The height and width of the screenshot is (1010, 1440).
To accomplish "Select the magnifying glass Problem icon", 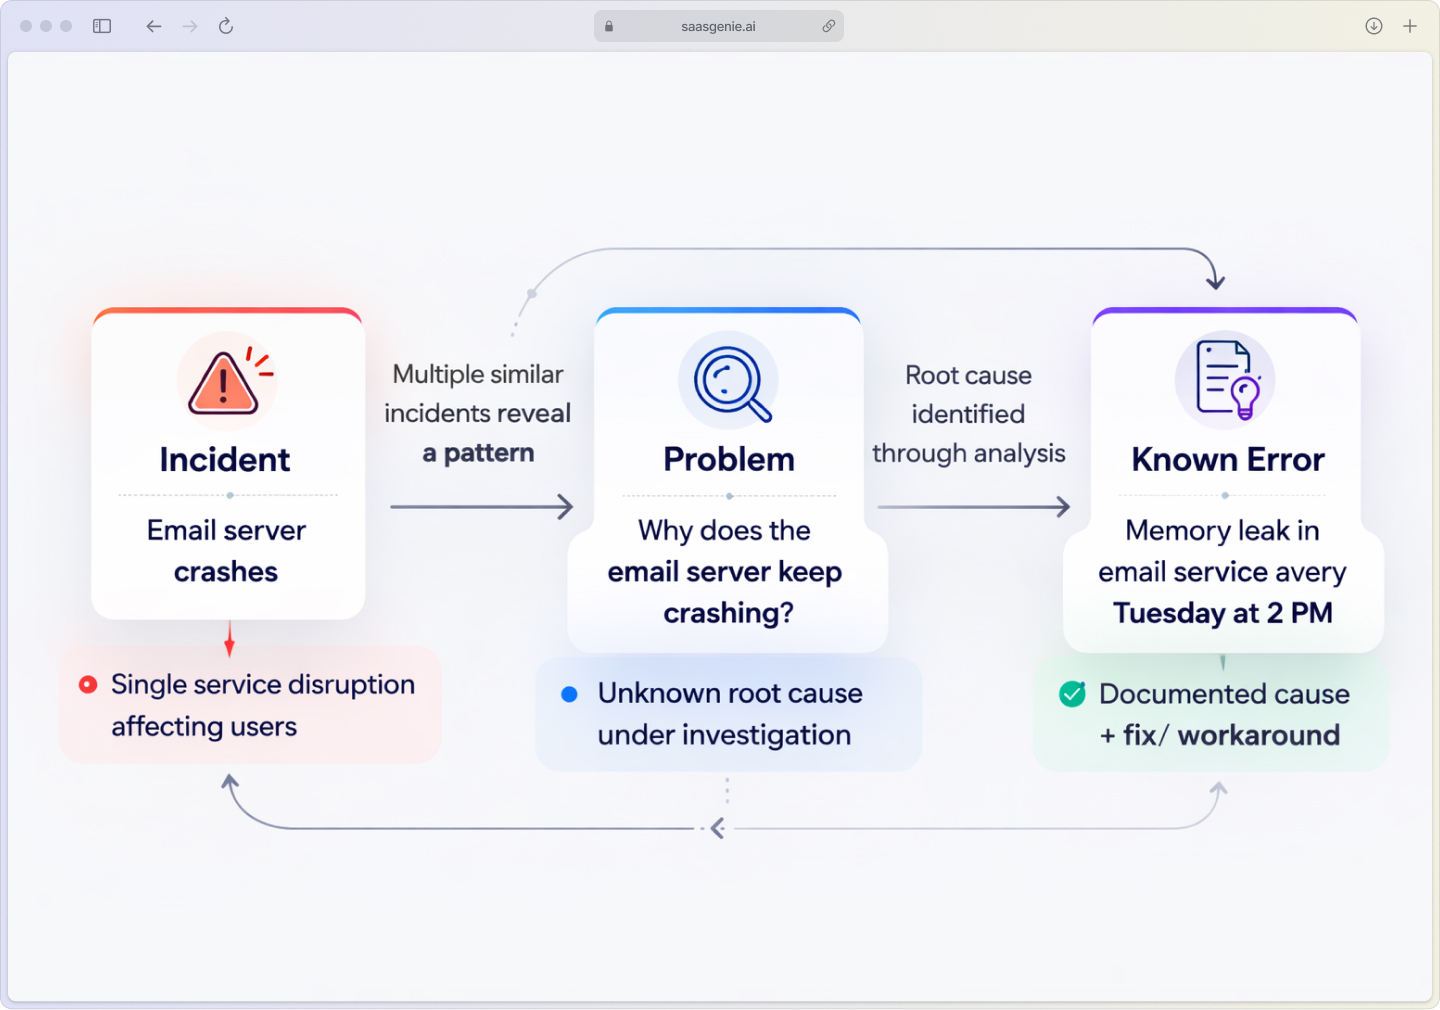I will (x=728, y=381).
